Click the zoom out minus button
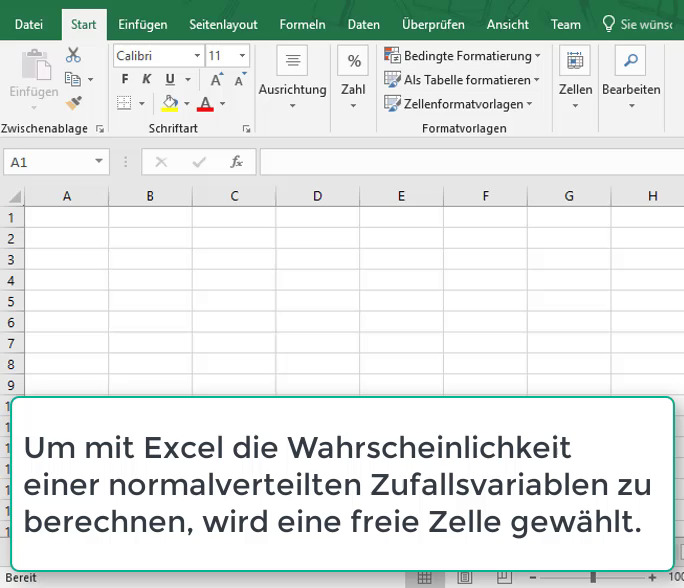 click(533, 578)
